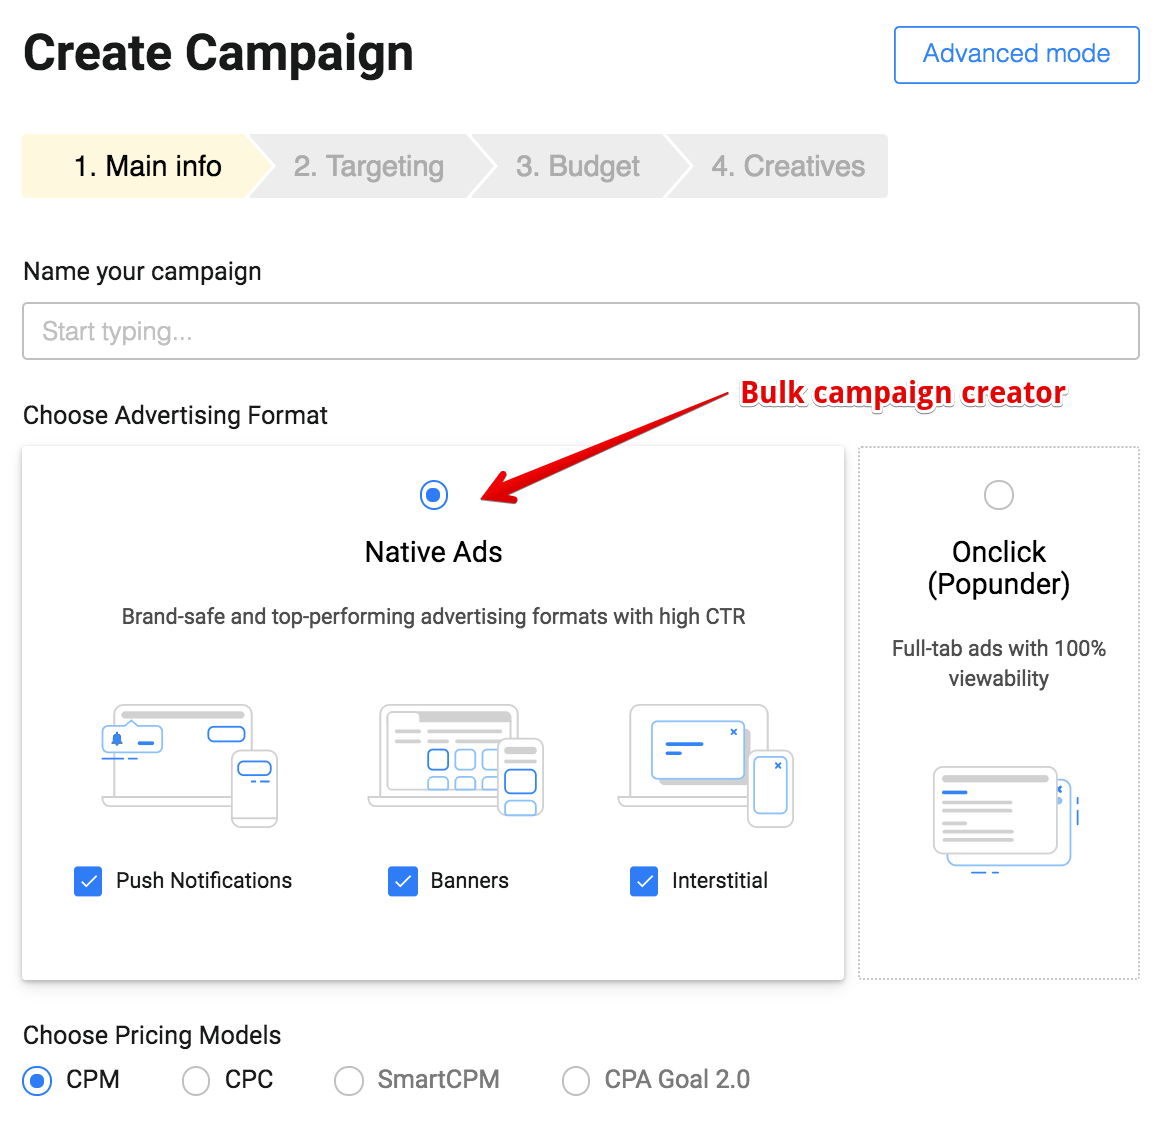1158x1128 pixels.
Task: Uncheck the Push Notifications checkbox
Action: [88, 881]
